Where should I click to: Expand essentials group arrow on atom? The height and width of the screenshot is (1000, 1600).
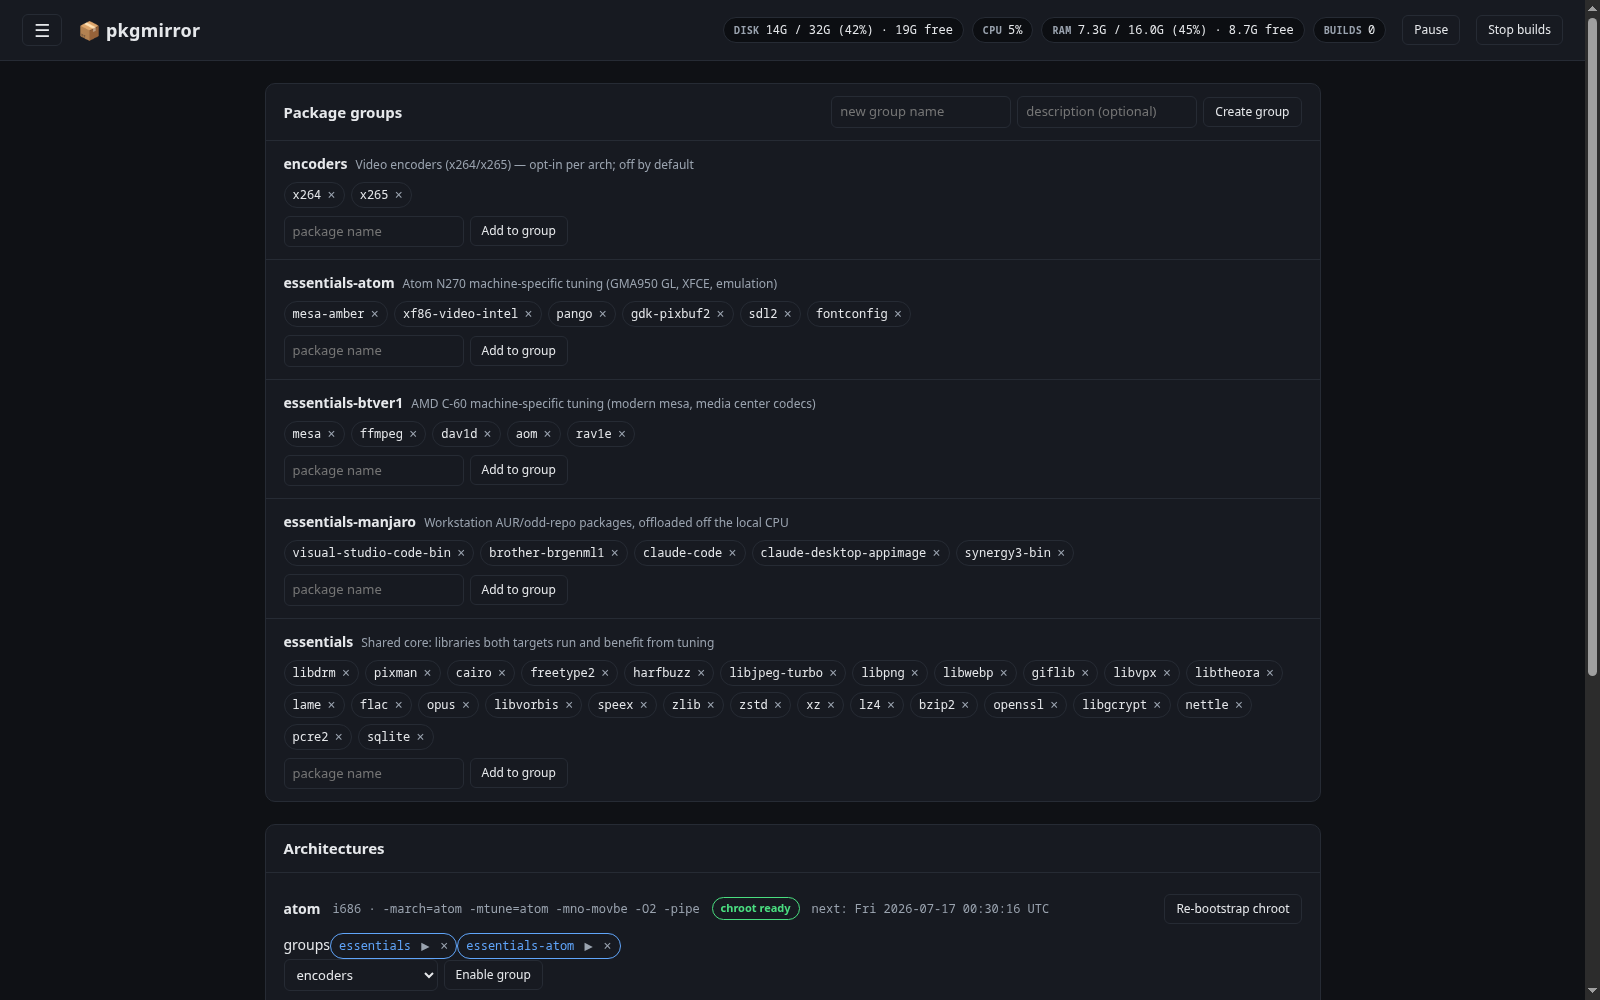coord(425,946)
